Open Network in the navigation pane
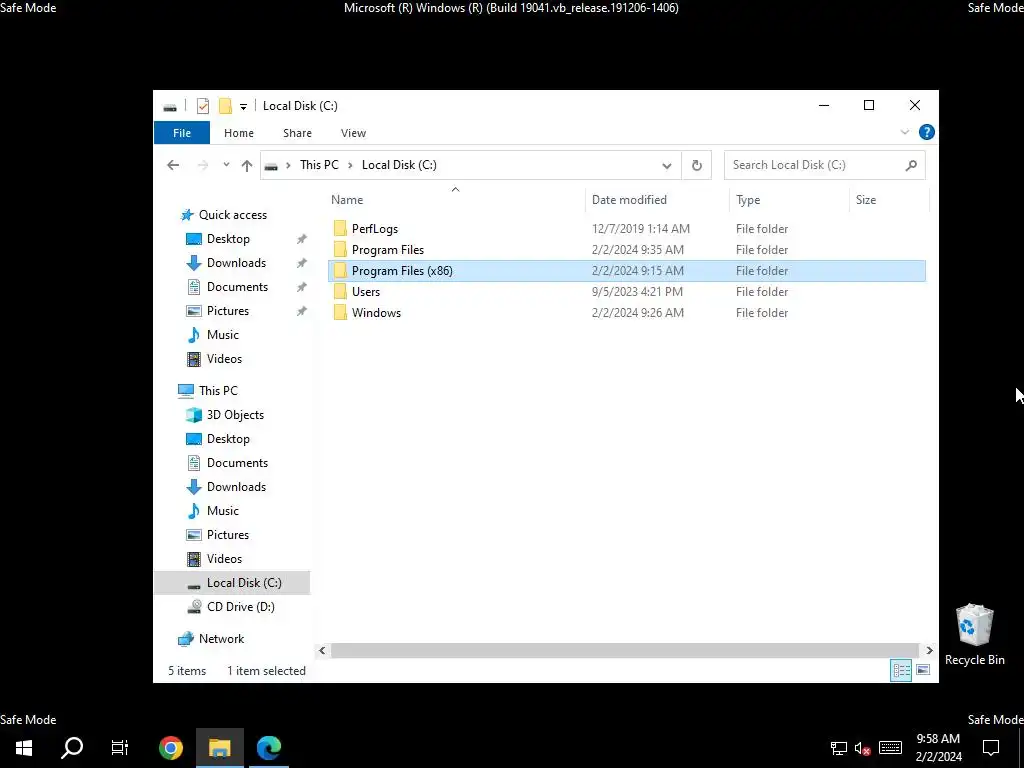Image resolution: width=1024 pixels, height=768 pixels. (221, 639)
